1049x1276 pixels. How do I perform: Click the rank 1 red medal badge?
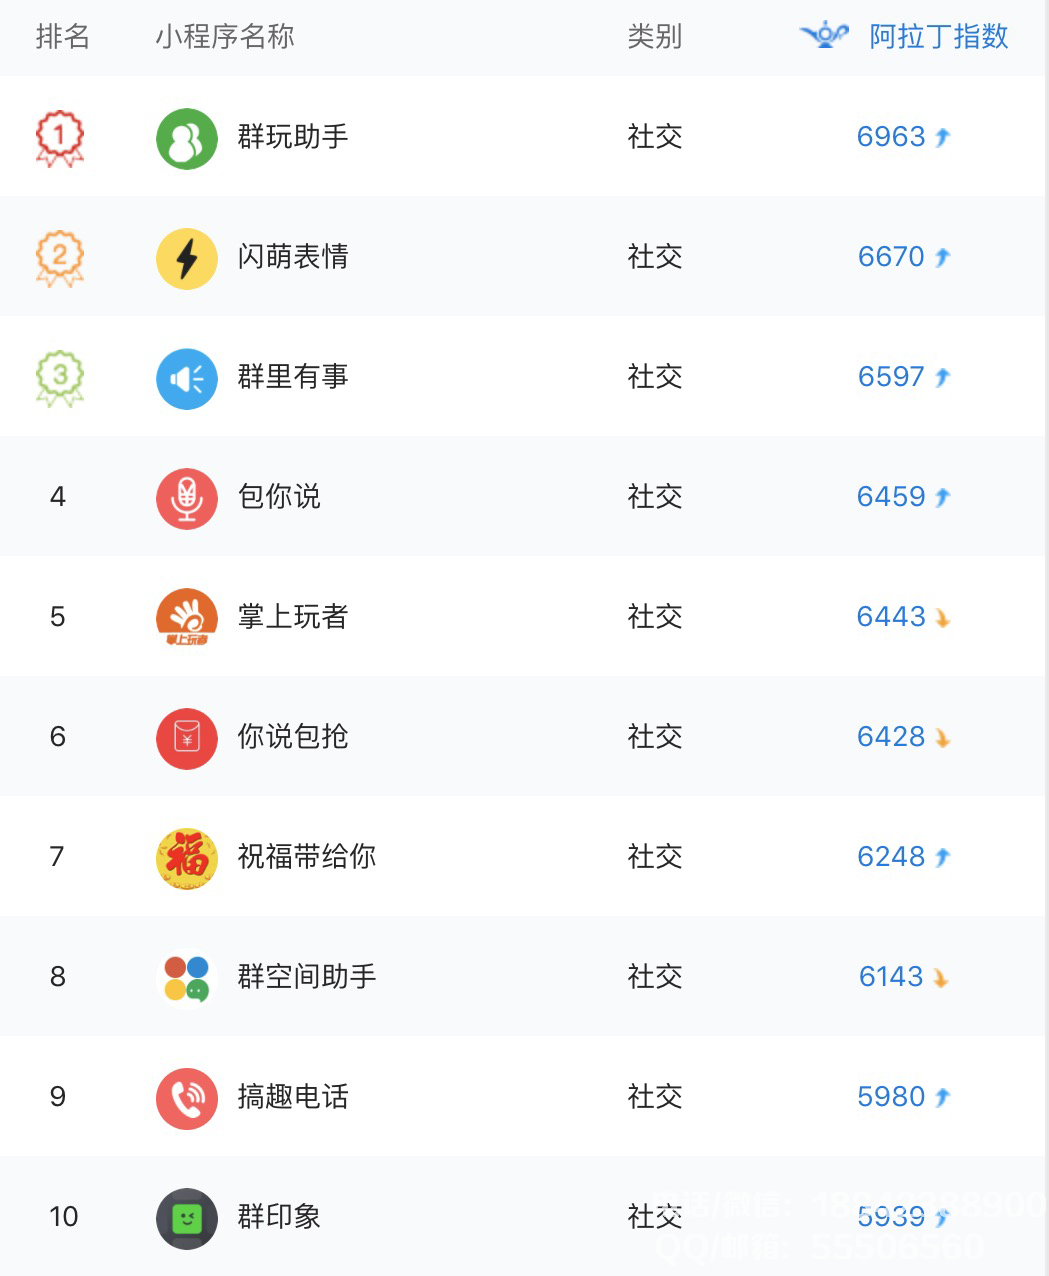(x=60, y=138)
